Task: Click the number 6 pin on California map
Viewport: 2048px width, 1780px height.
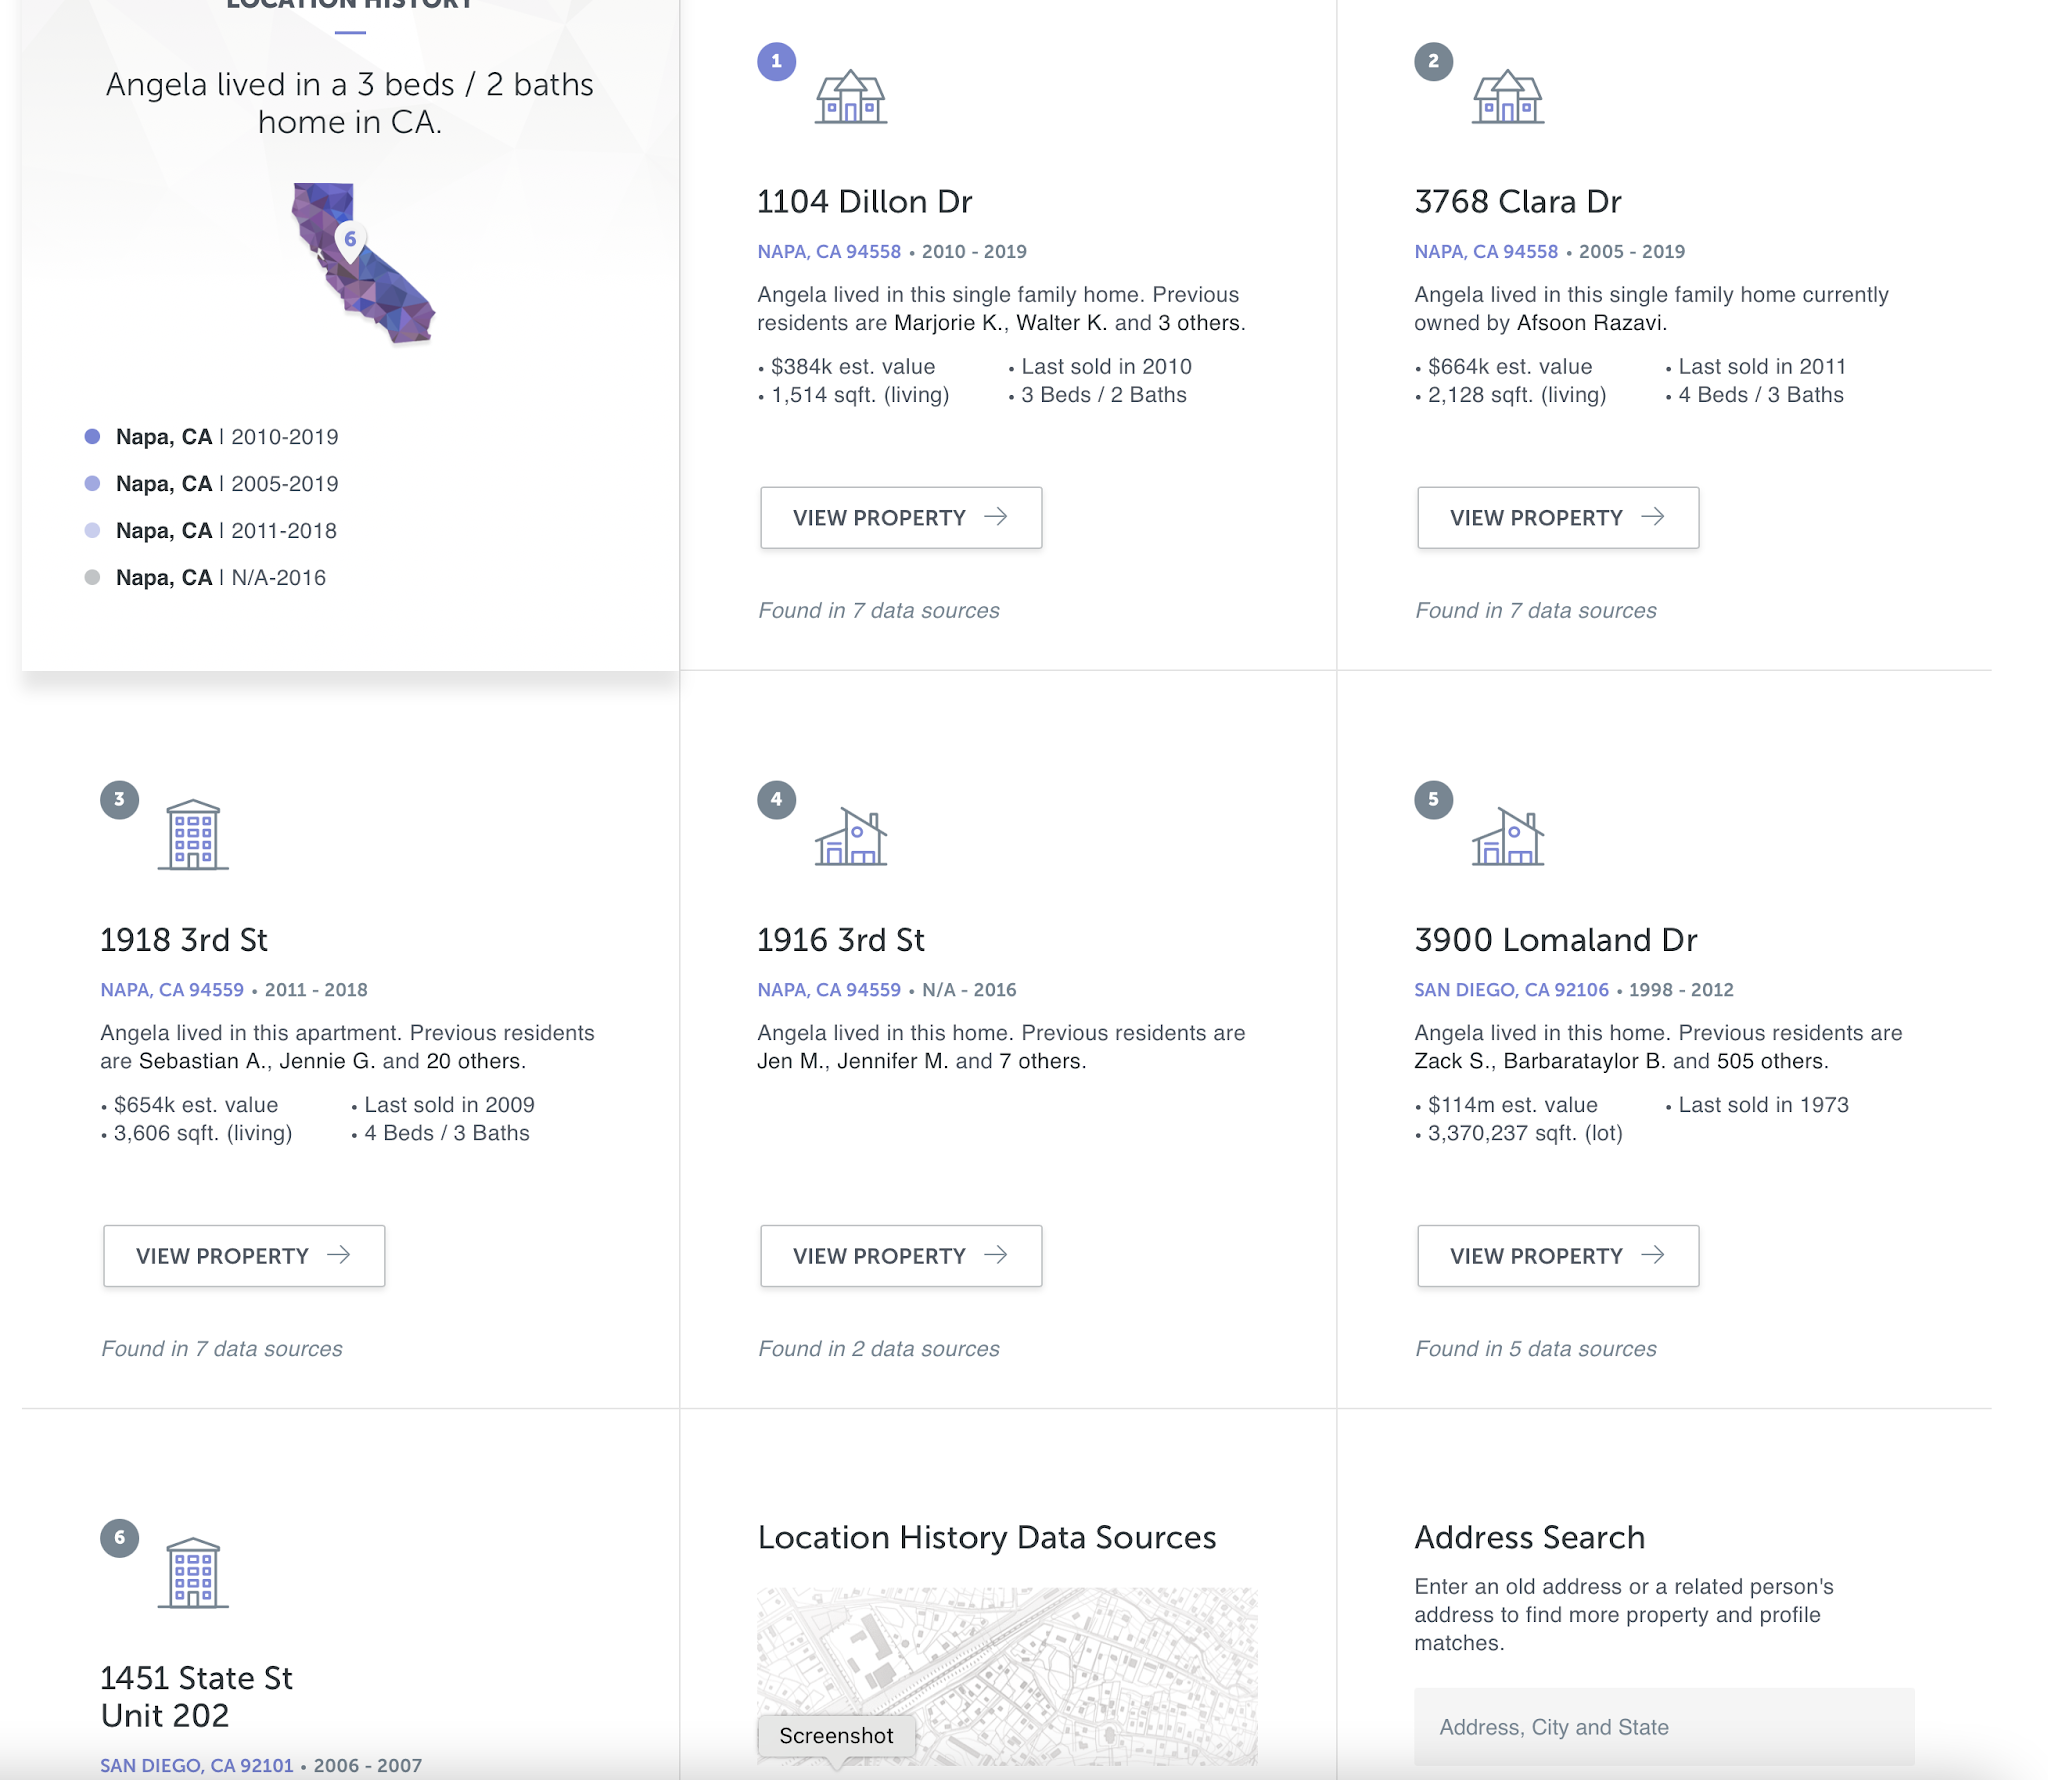Action: [x=350, y=239]
